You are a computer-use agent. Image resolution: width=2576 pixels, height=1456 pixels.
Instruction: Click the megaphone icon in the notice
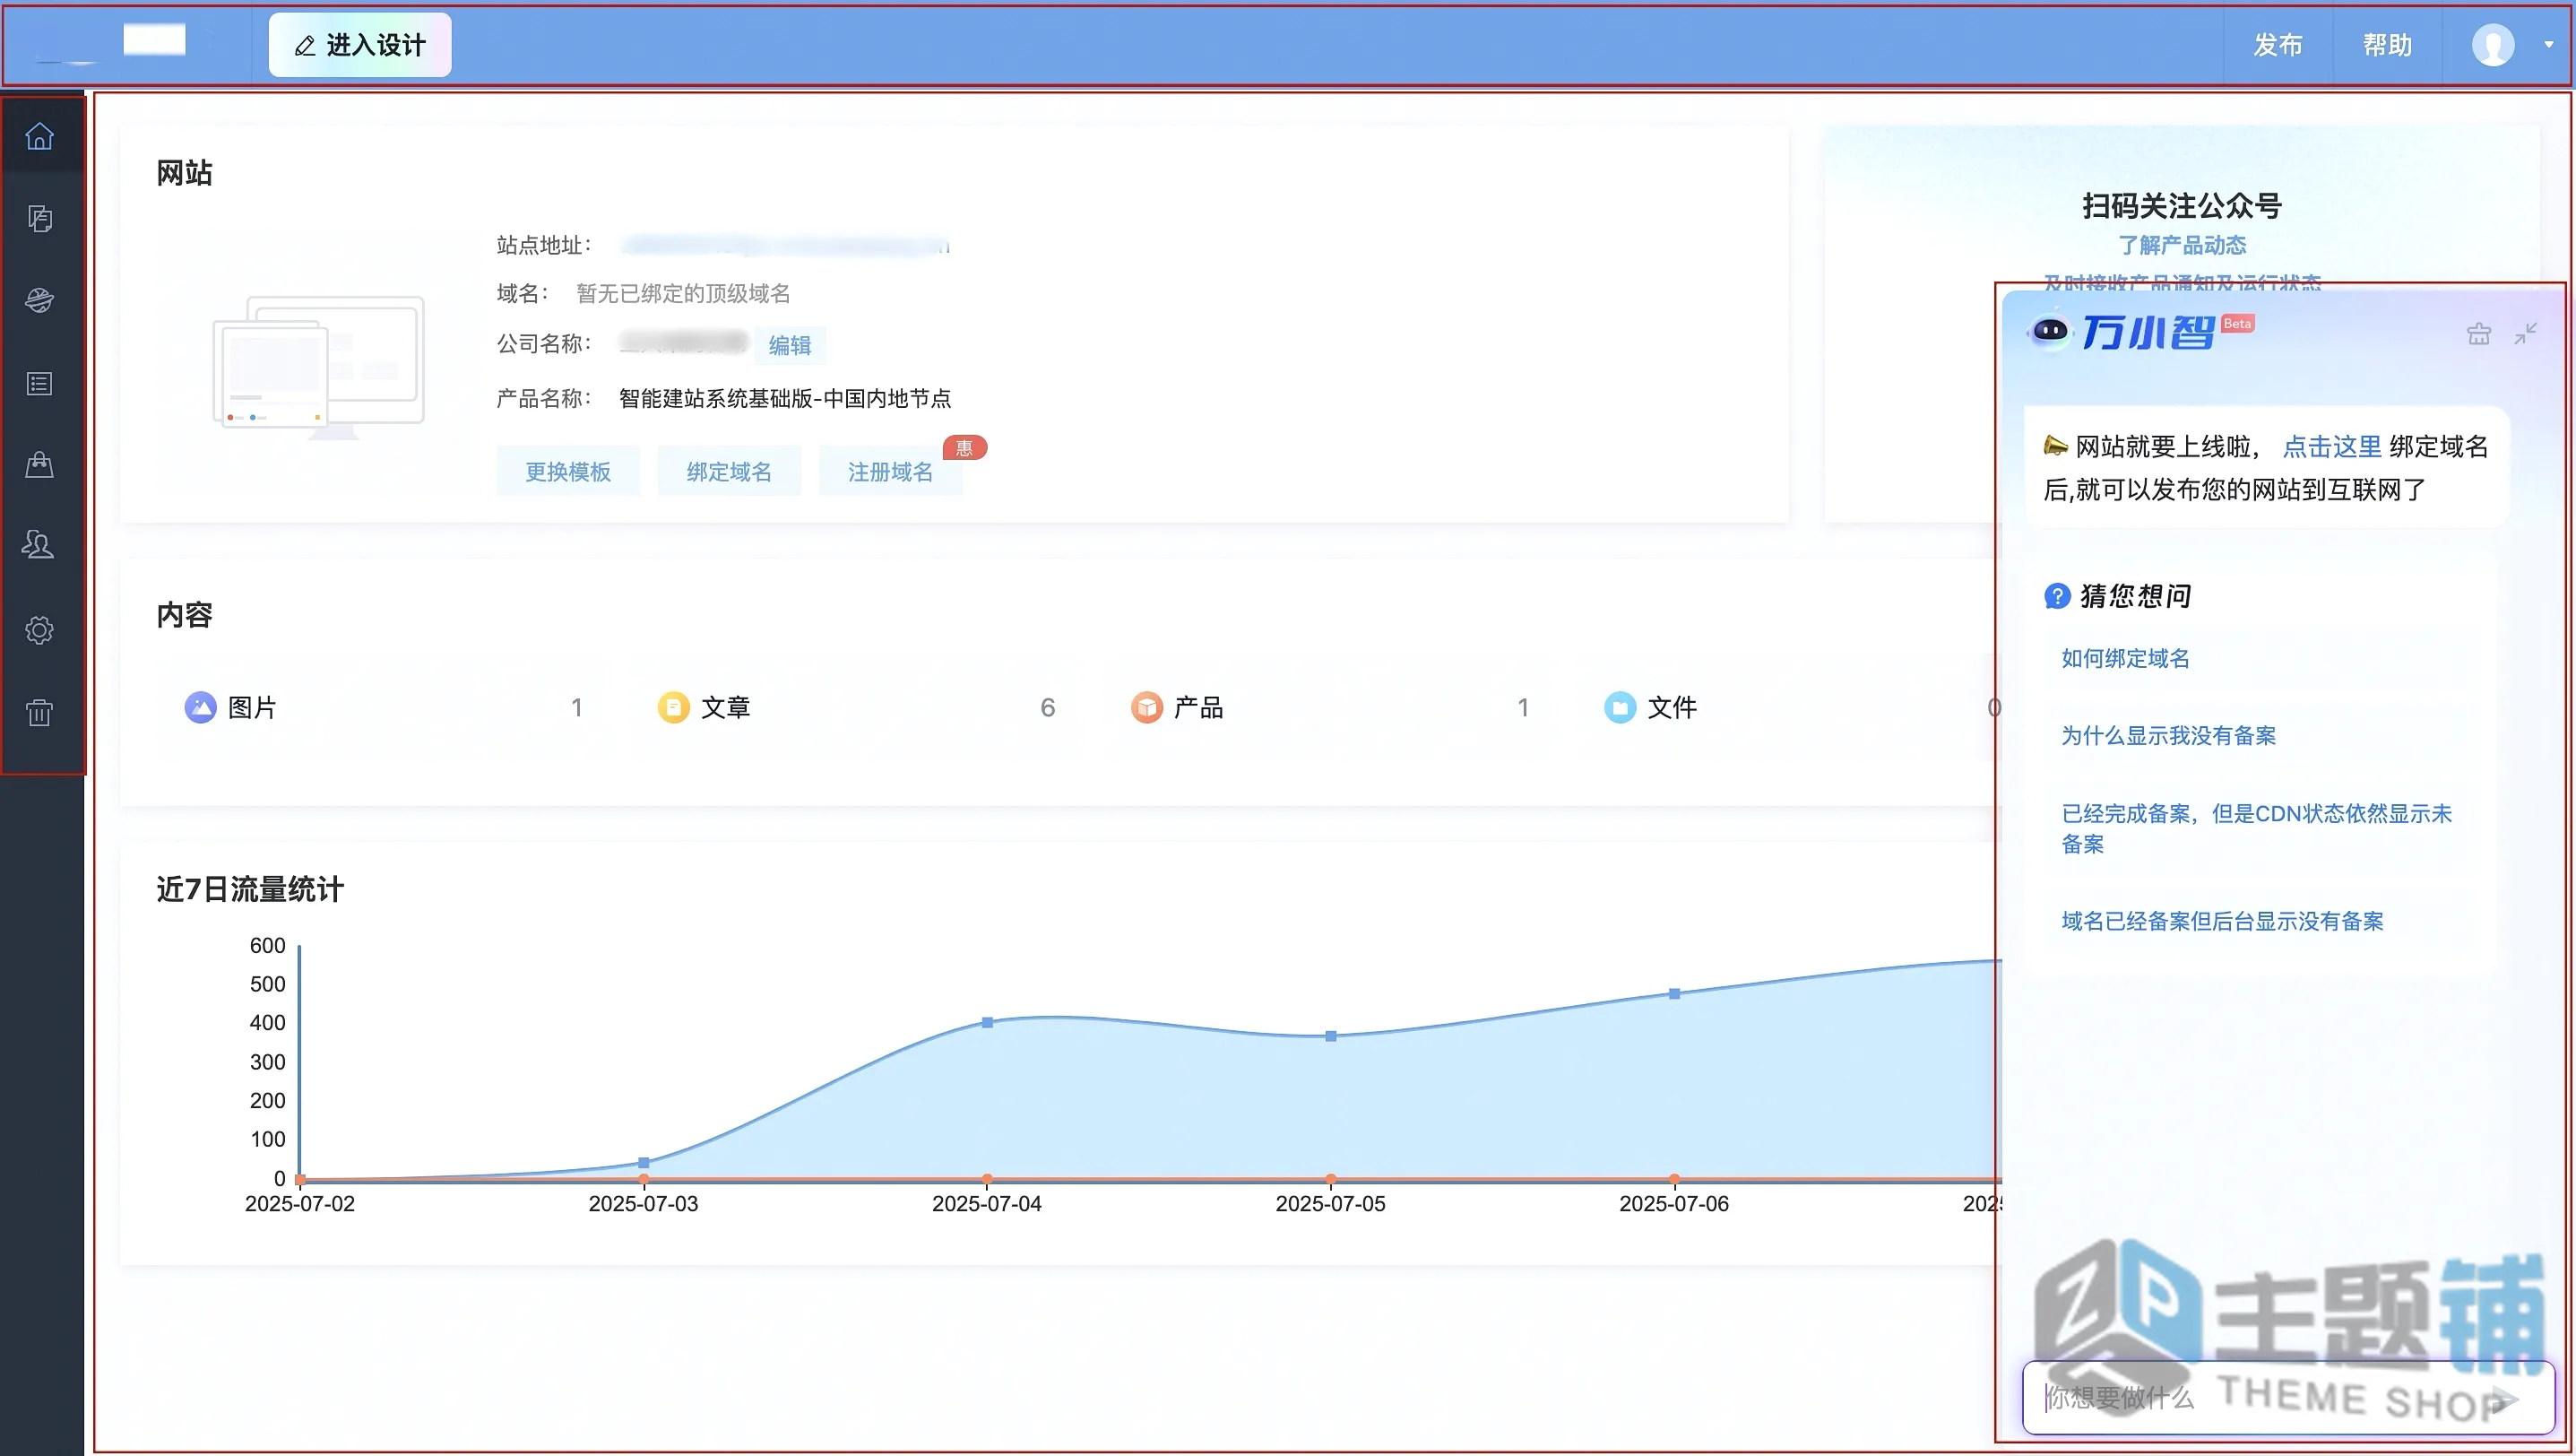[2056, 446]
